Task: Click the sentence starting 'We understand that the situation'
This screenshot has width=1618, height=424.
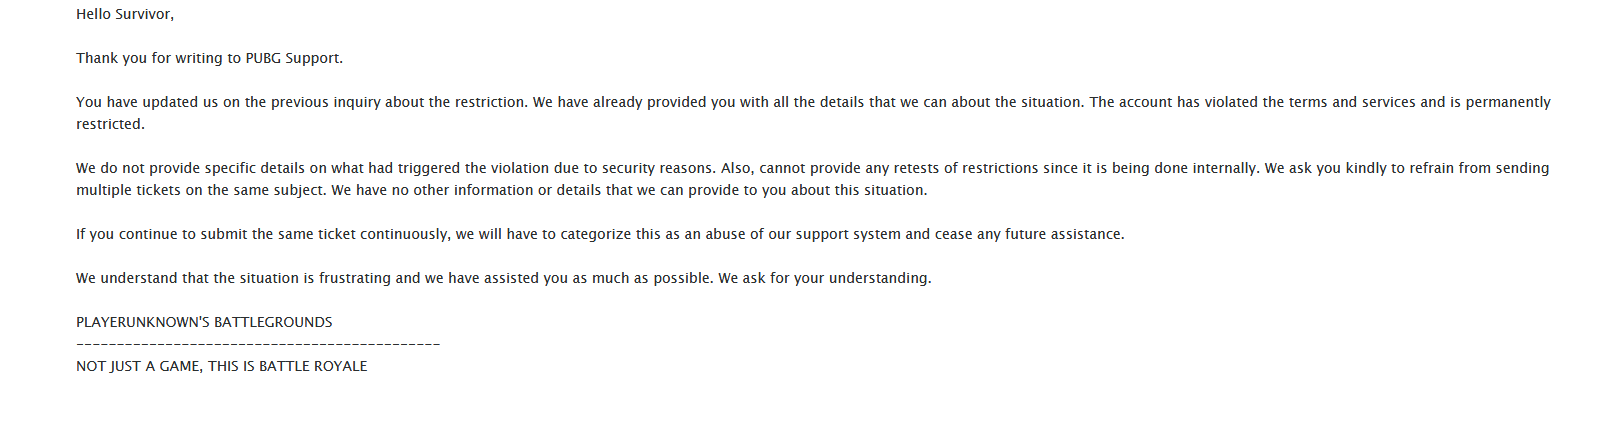Action: point(395,278)
